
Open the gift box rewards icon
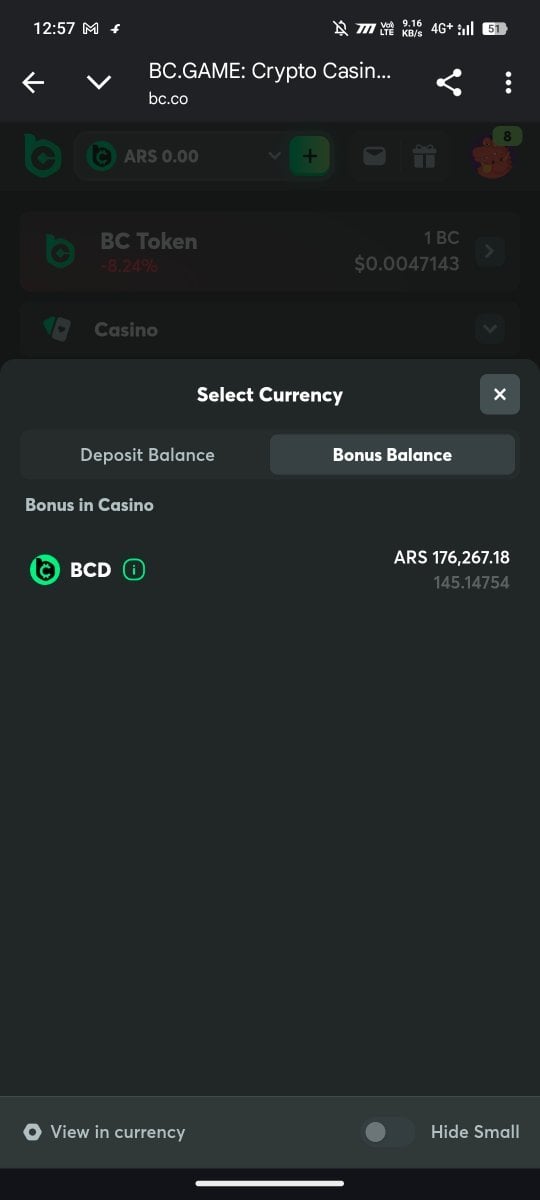(x=425, y=156)
